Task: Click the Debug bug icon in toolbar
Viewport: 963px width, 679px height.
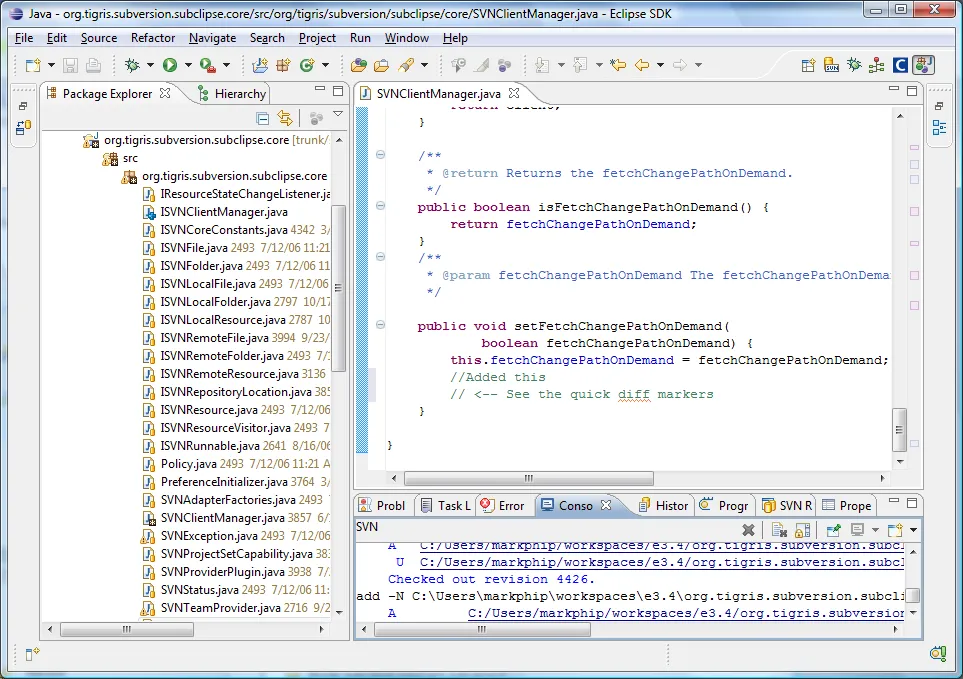Action: tap(132, 65)
